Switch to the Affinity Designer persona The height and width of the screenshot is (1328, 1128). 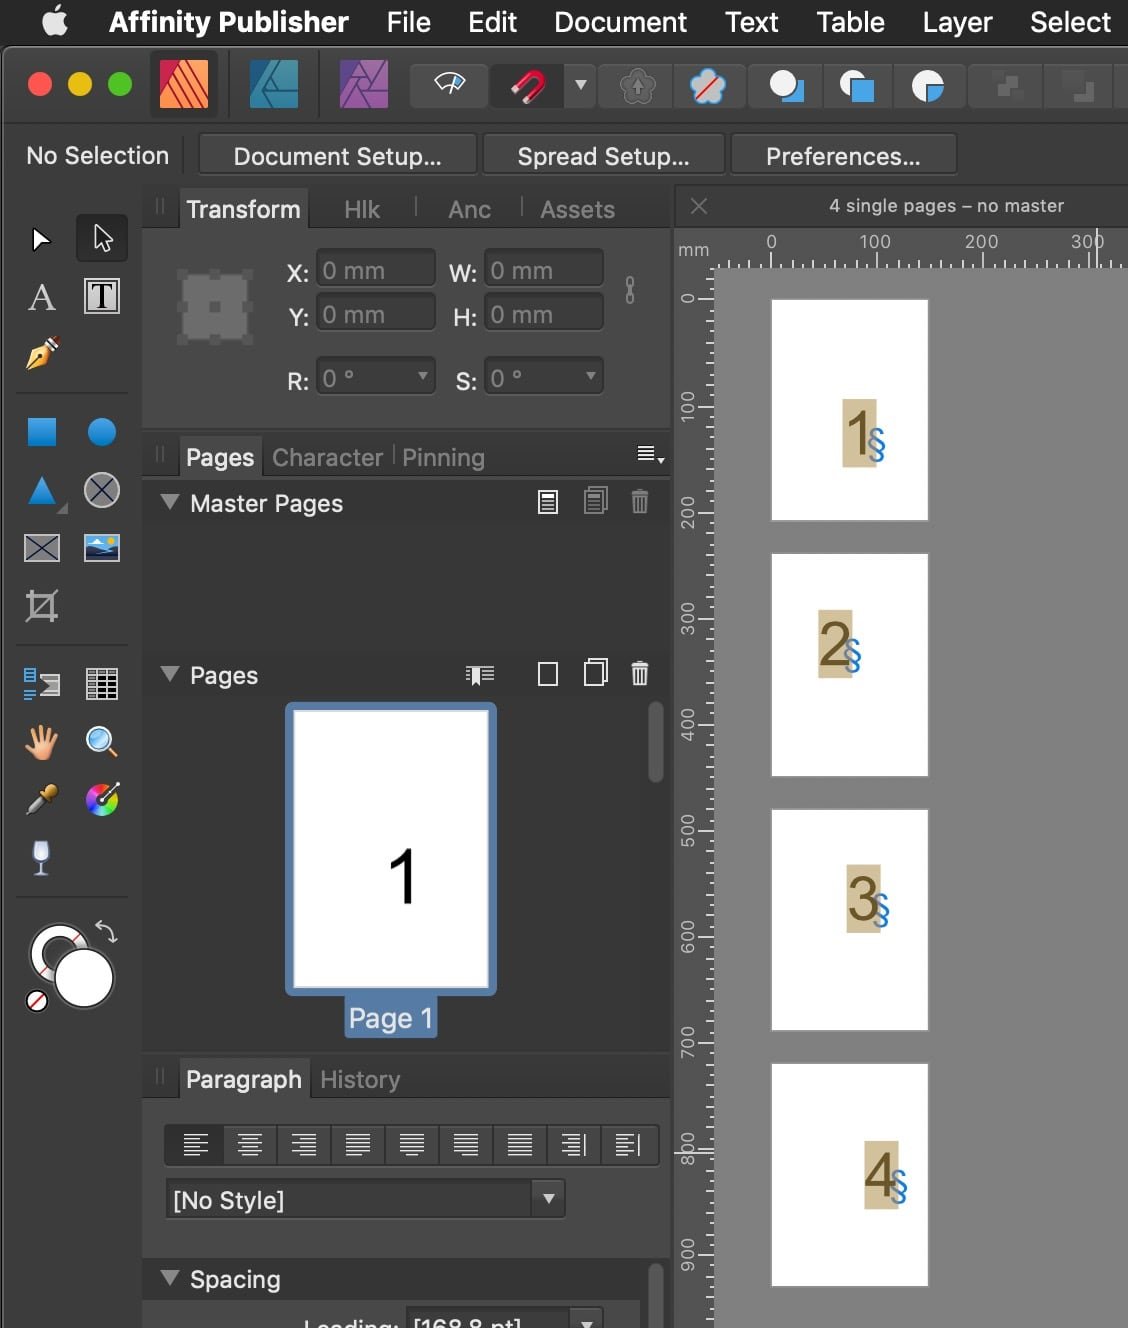click(273, 85)
